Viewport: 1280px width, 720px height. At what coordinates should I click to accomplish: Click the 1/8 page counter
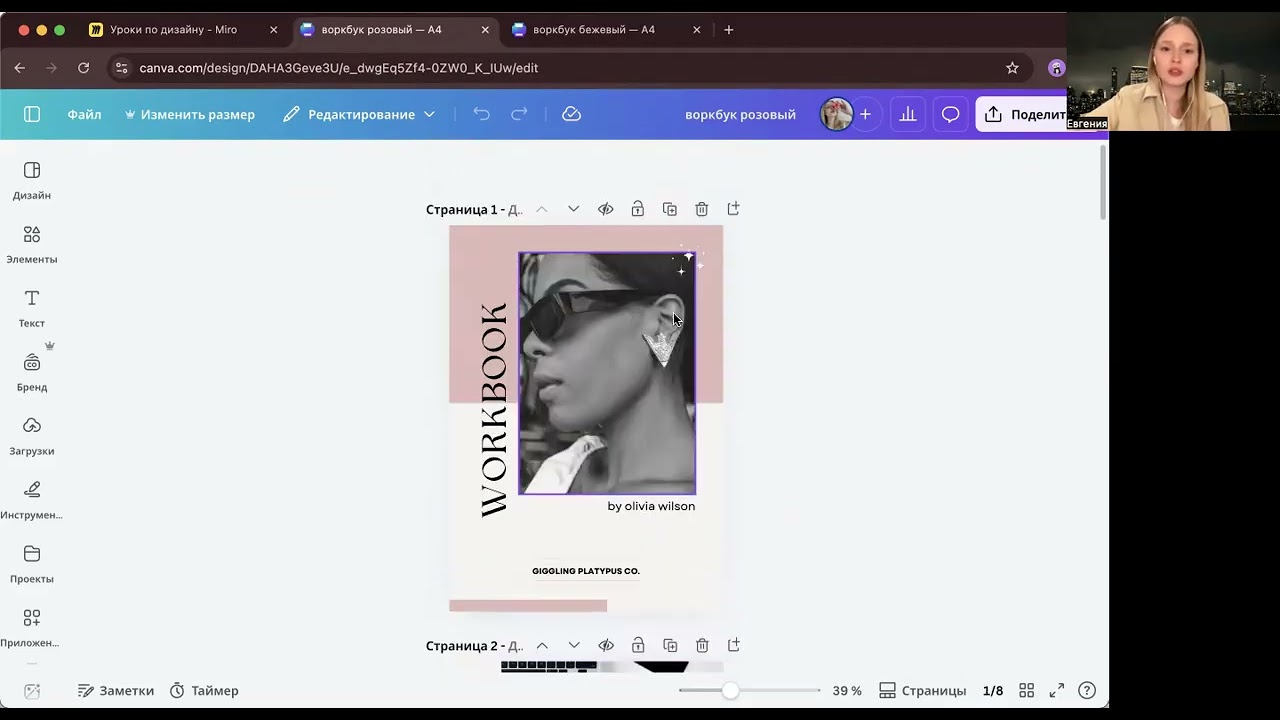993,691
